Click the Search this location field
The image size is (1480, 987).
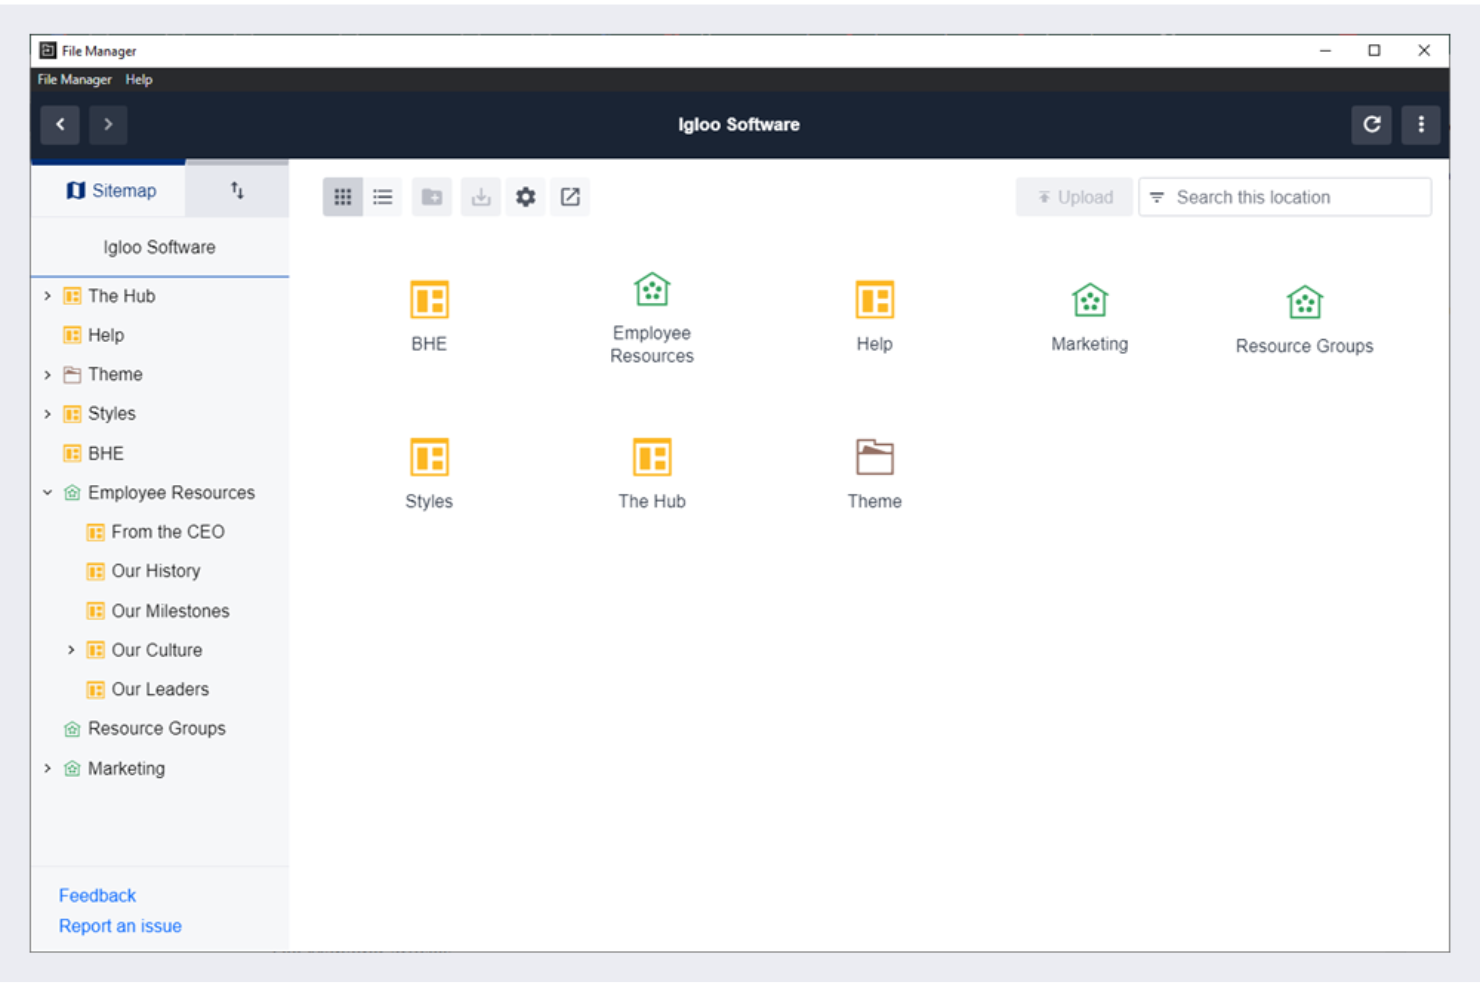(1285, 197)
